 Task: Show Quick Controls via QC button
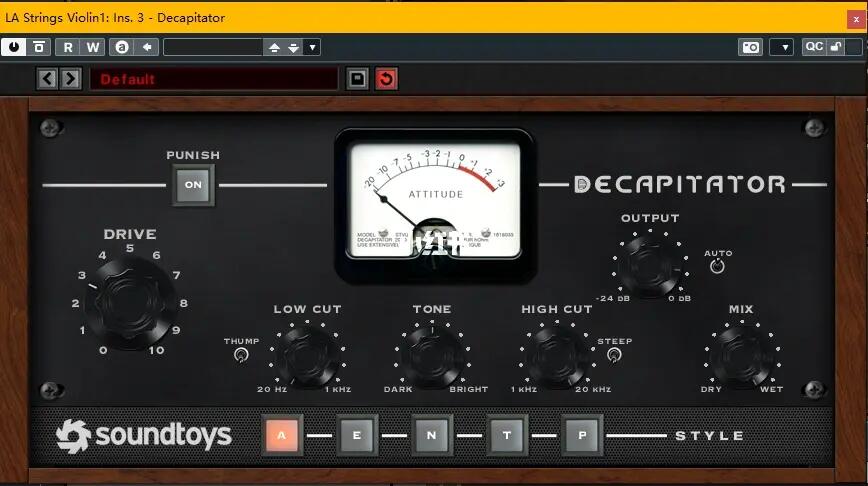coord(814,47)
